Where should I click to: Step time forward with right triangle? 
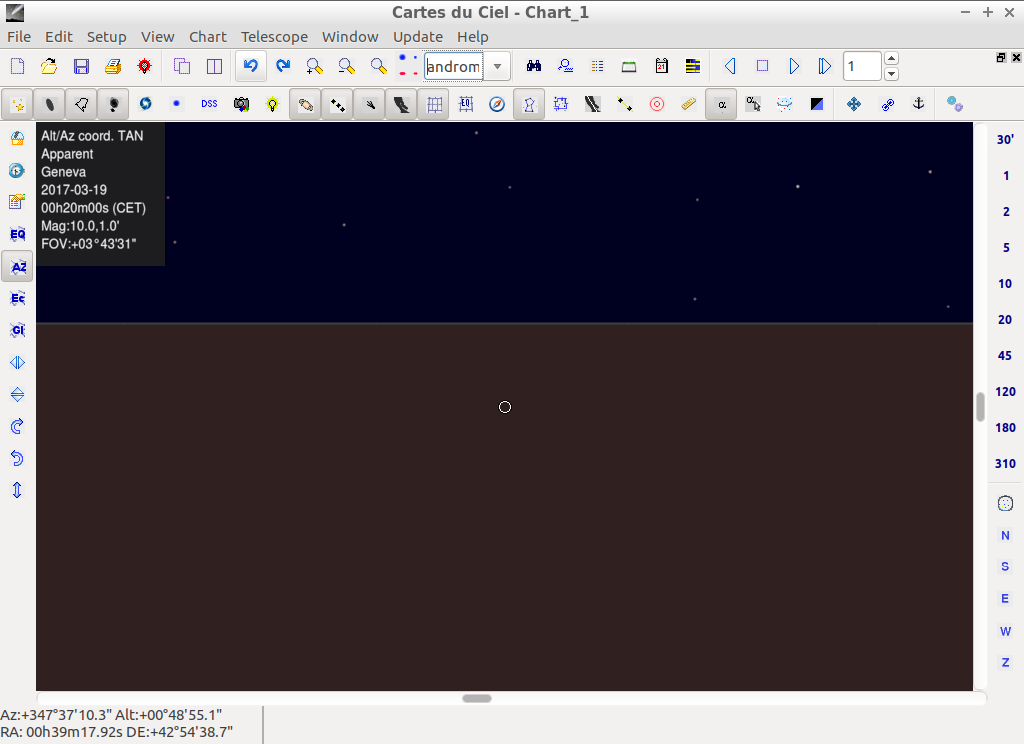[x=794, y=66]
